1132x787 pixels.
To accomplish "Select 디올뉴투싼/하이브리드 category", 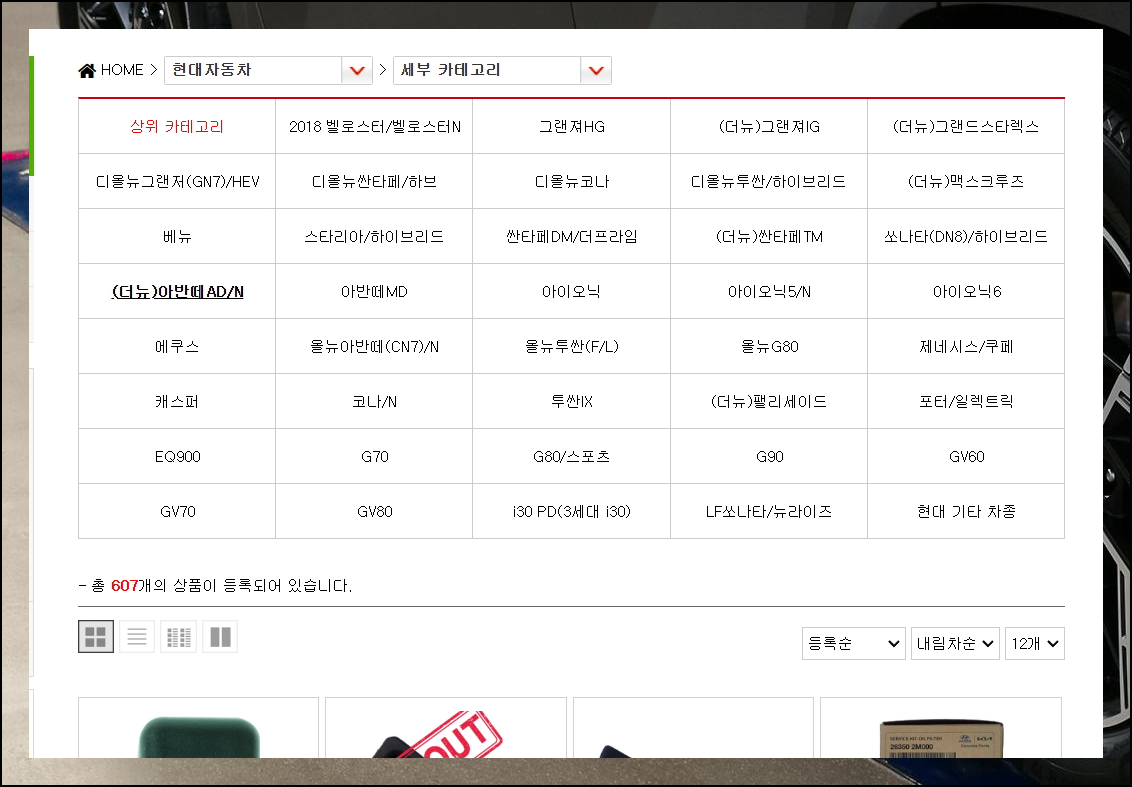I will pos(769,181).
